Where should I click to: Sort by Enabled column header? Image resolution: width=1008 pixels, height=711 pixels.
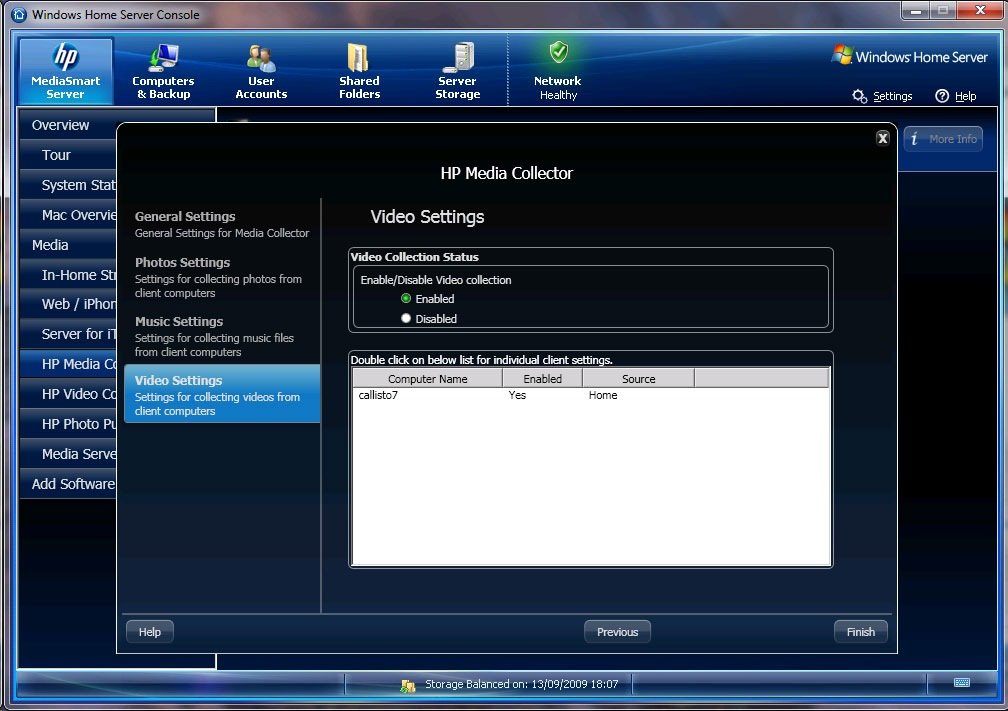[x=543, y=379]
